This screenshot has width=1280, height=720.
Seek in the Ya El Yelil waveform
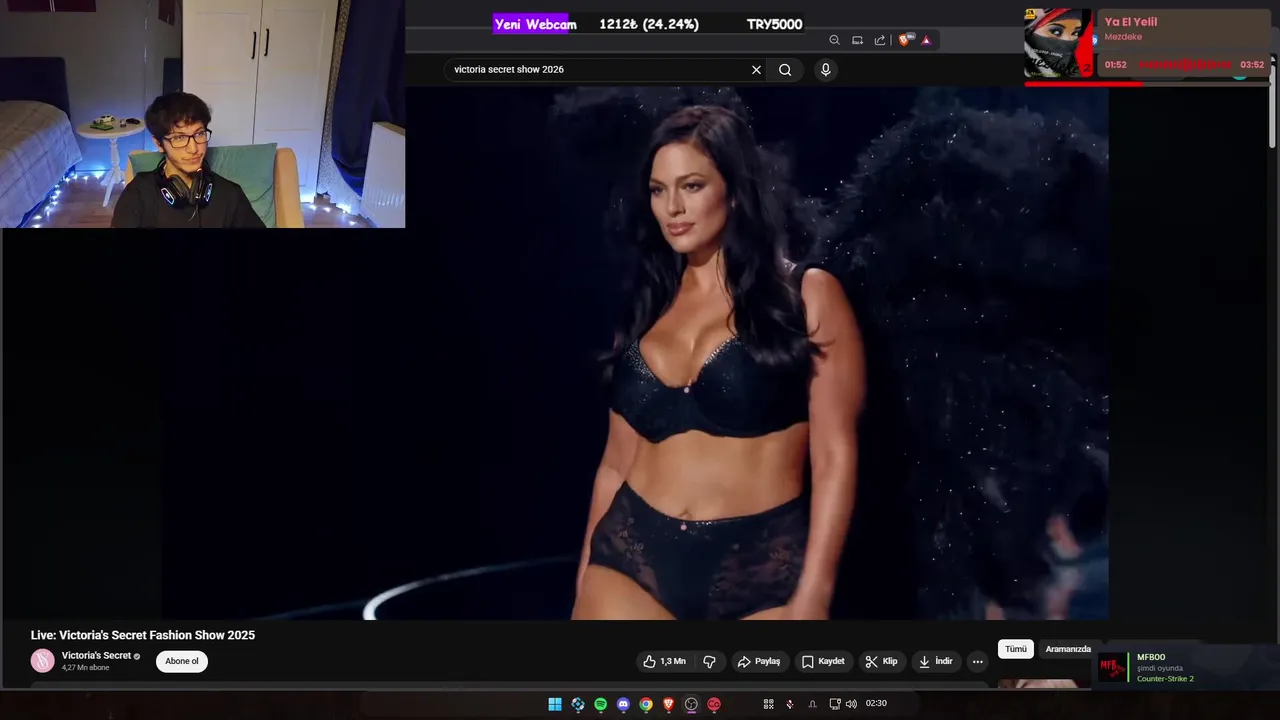click(x=1184, y=64)
